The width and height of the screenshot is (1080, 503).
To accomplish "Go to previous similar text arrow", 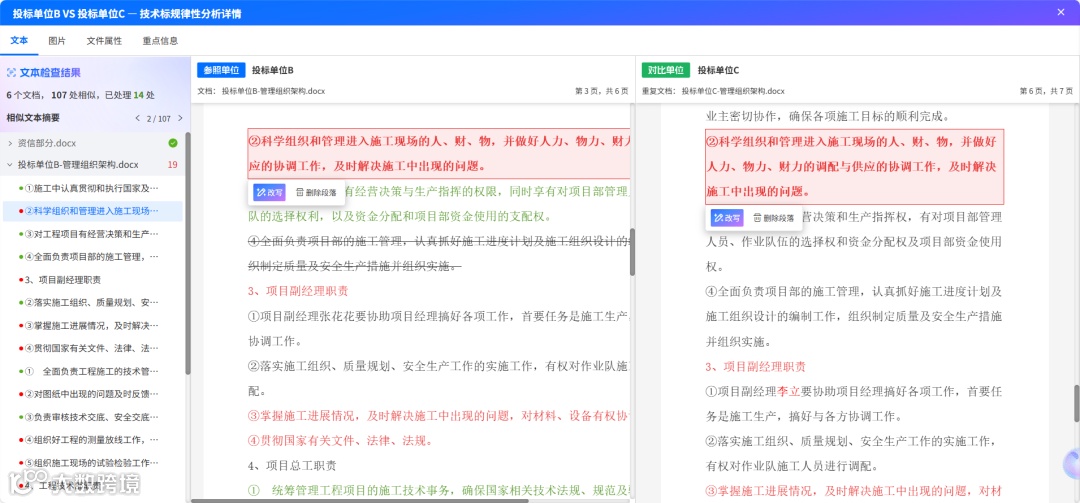I will 138,119.
